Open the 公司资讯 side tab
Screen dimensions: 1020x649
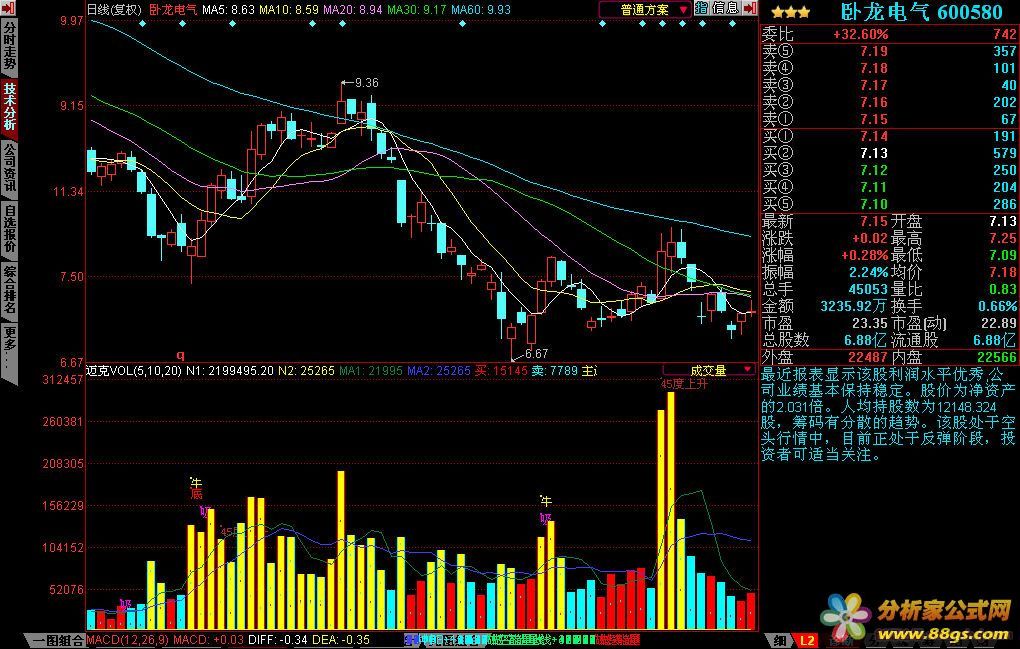9,167
